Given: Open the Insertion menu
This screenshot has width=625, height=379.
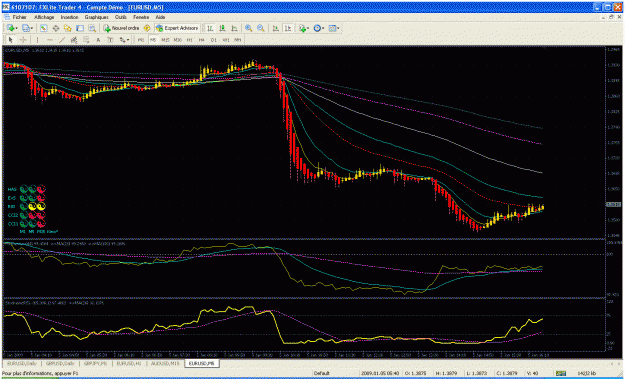Looking at the screenshot, I should coord(69,18).
